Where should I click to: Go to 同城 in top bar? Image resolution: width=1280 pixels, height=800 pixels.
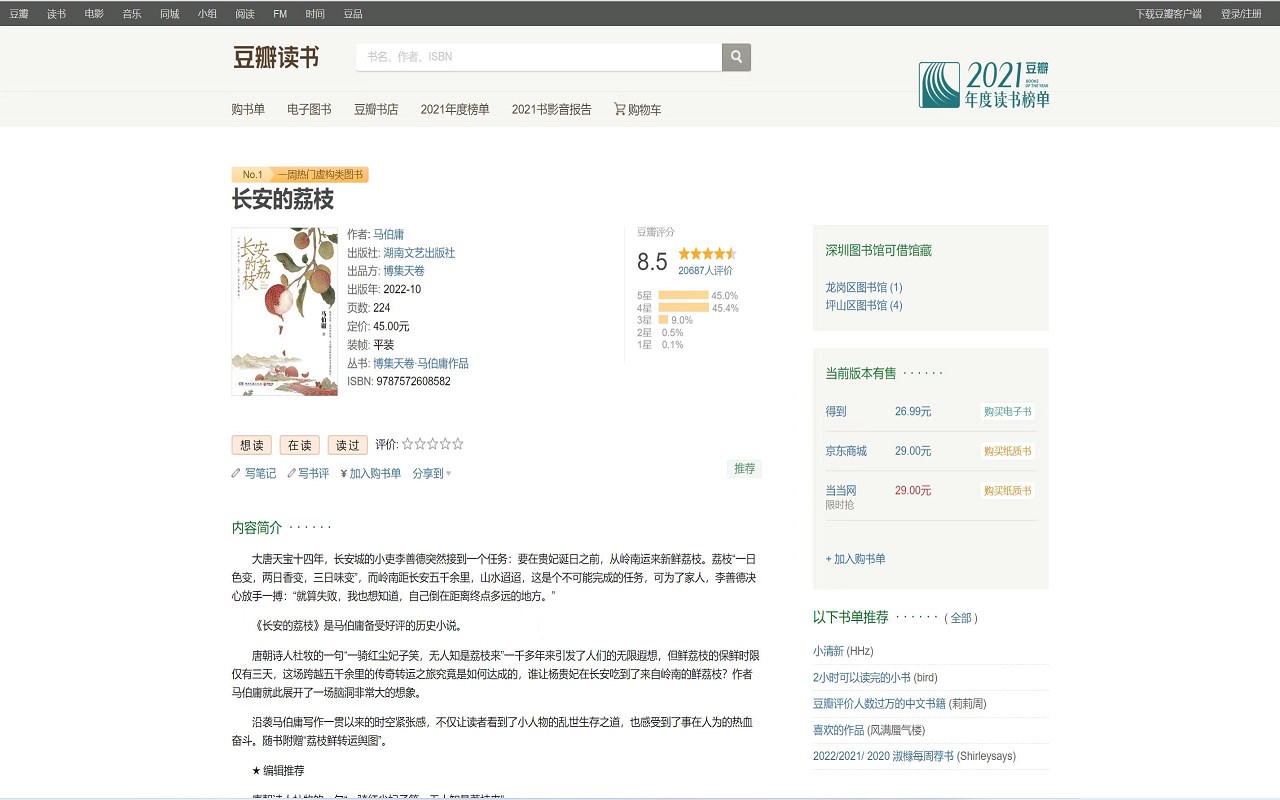(170, 14)
